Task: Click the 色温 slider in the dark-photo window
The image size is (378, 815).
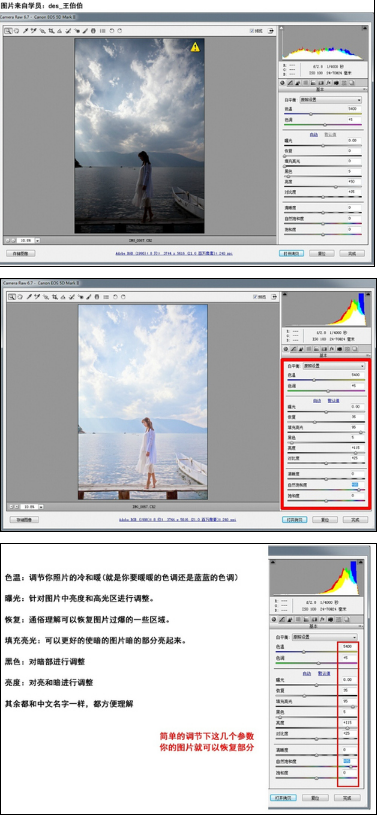Action: [323, 114]
